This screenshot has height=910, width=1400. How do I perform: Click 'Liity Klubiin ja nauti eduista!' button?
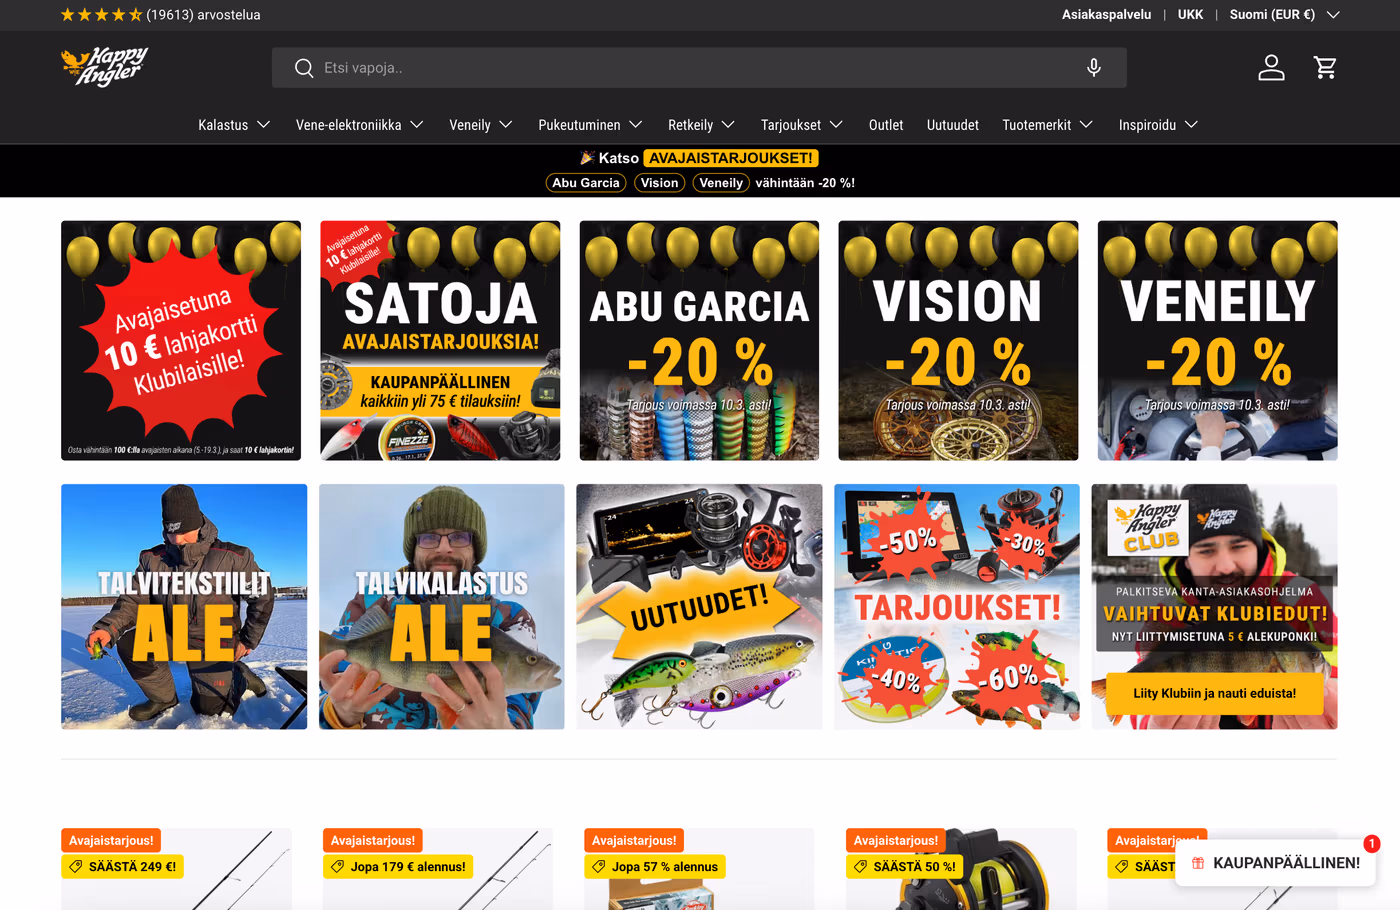tap(1215, 694)
